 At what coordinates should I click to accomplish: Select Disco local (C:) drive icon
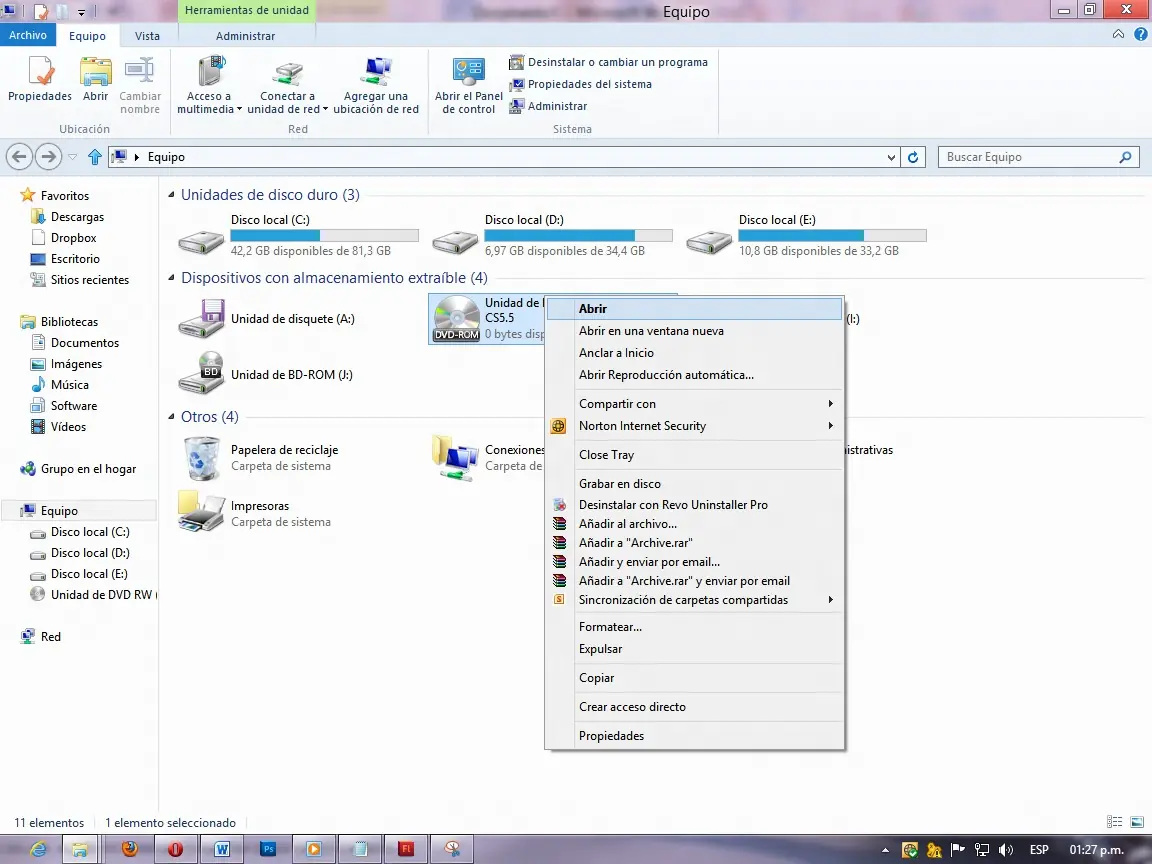pyautogui.click(x=201, y=241)
